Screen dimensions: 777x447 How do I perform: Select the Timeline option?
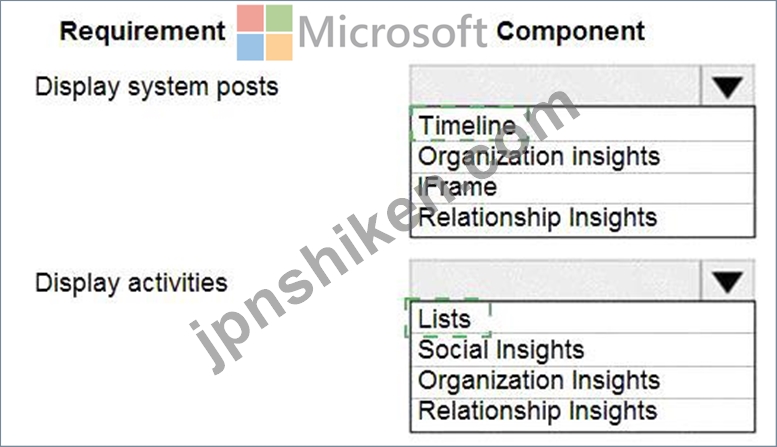click(x=583, y=125)
